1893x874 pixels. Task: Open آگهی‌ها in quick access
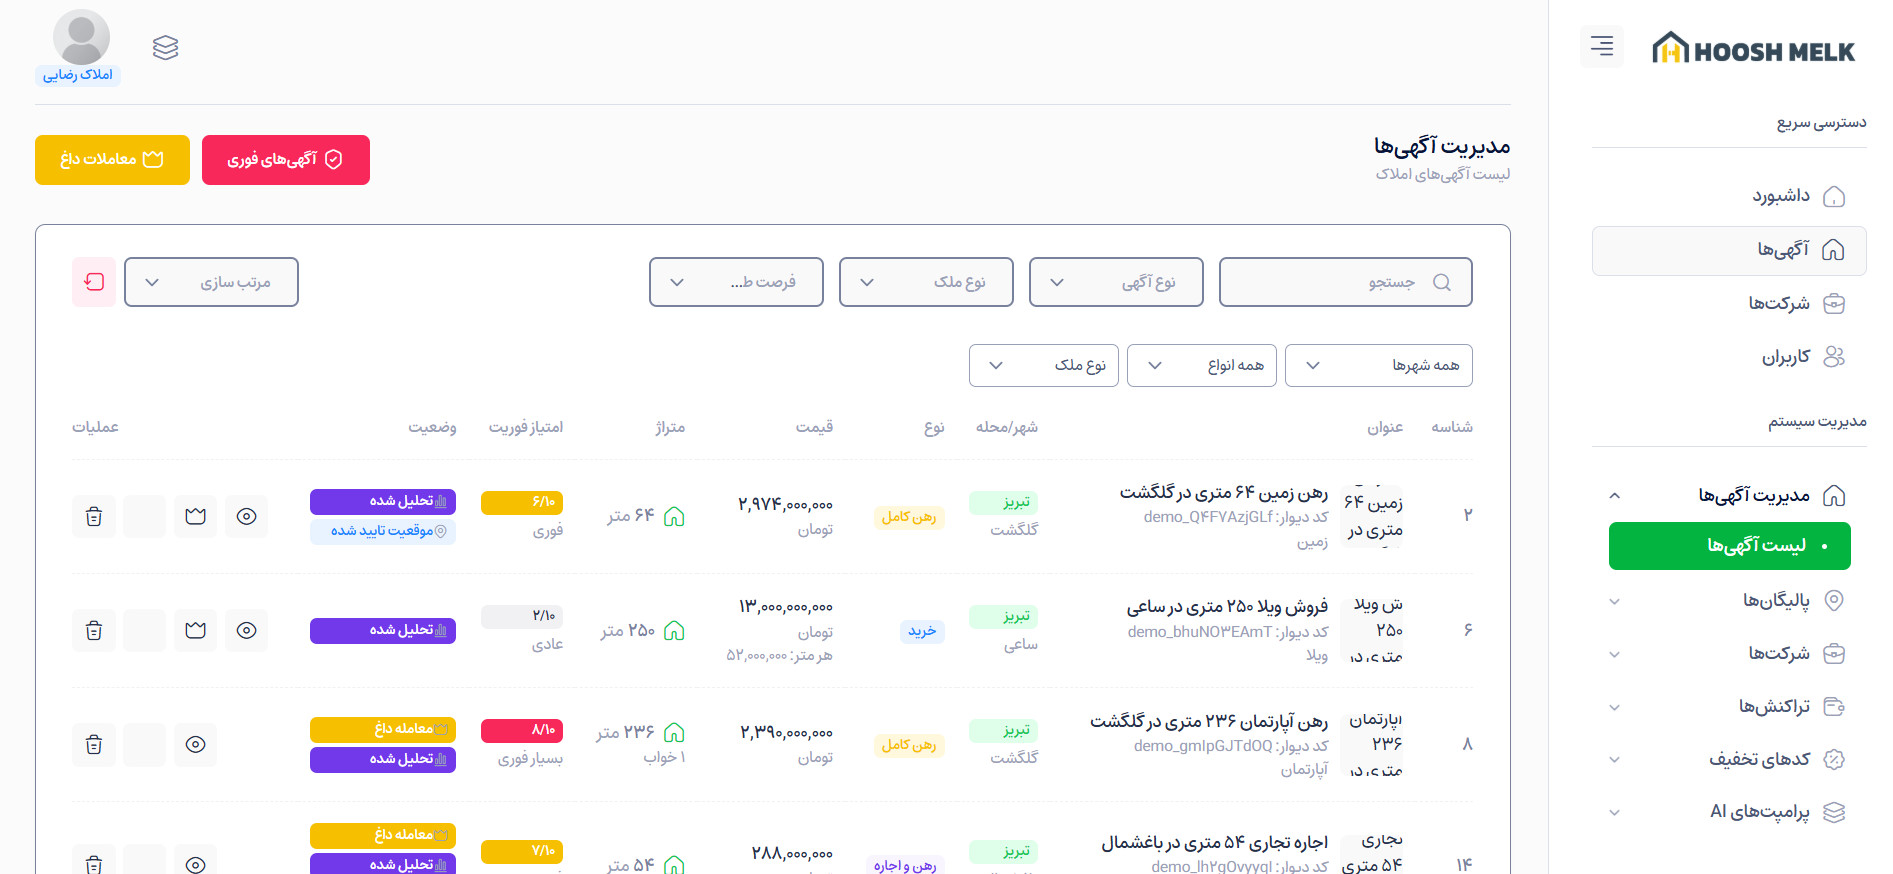pyautogui.click(x=1729, y=250)
